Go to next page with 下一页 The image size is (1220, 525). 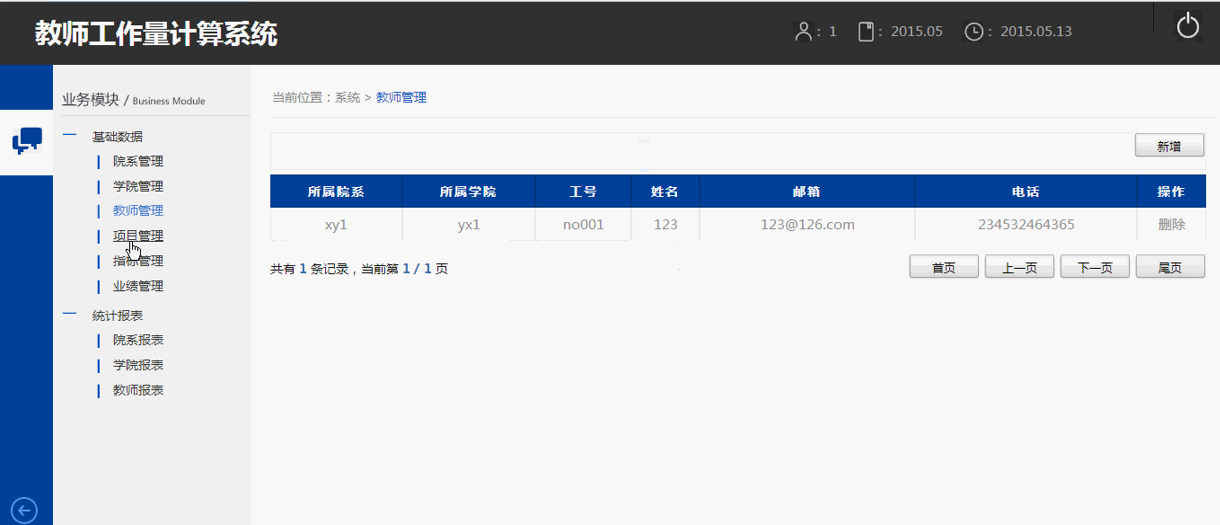pos(1095,267)
